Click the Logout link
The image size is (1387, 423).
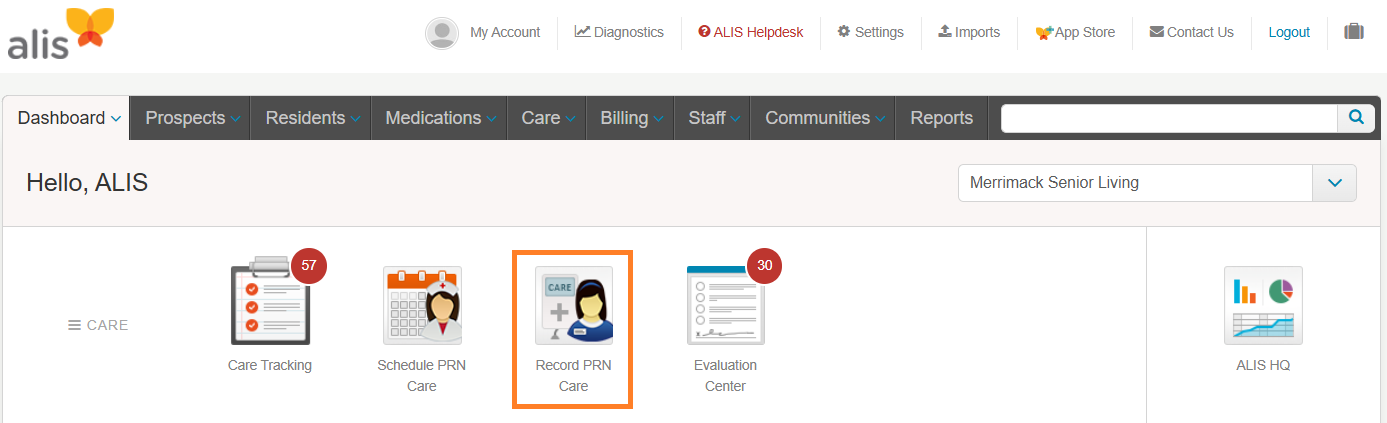click(x=1289, y=32)
